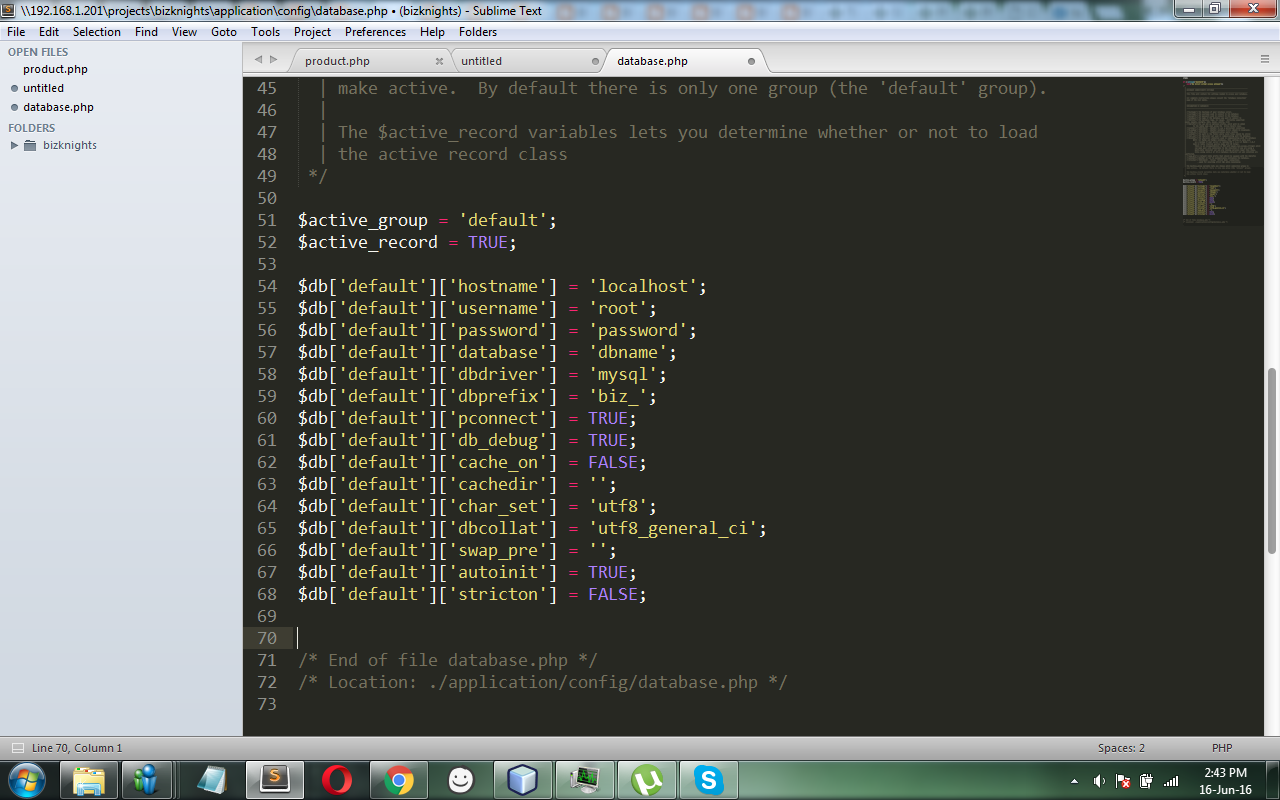Open Google Chrome from the taskbar
The height and width of the screenshot is (800, 1280).
[399, 780]
